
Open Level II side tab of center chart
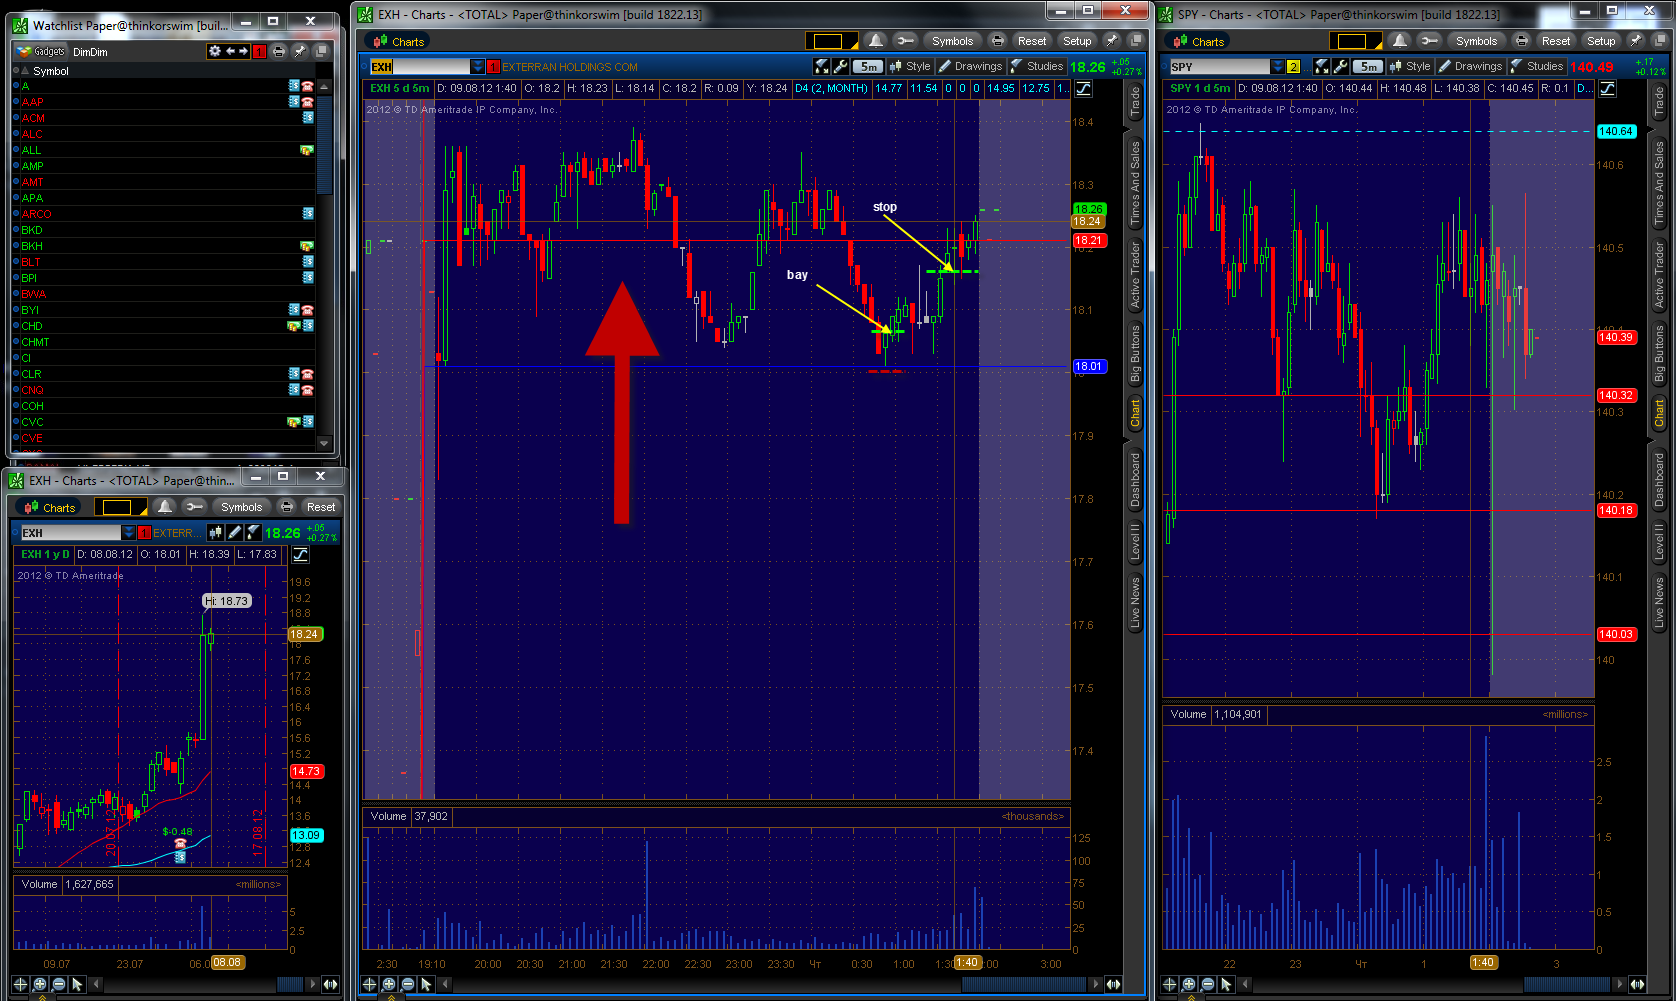point(1135,541)
